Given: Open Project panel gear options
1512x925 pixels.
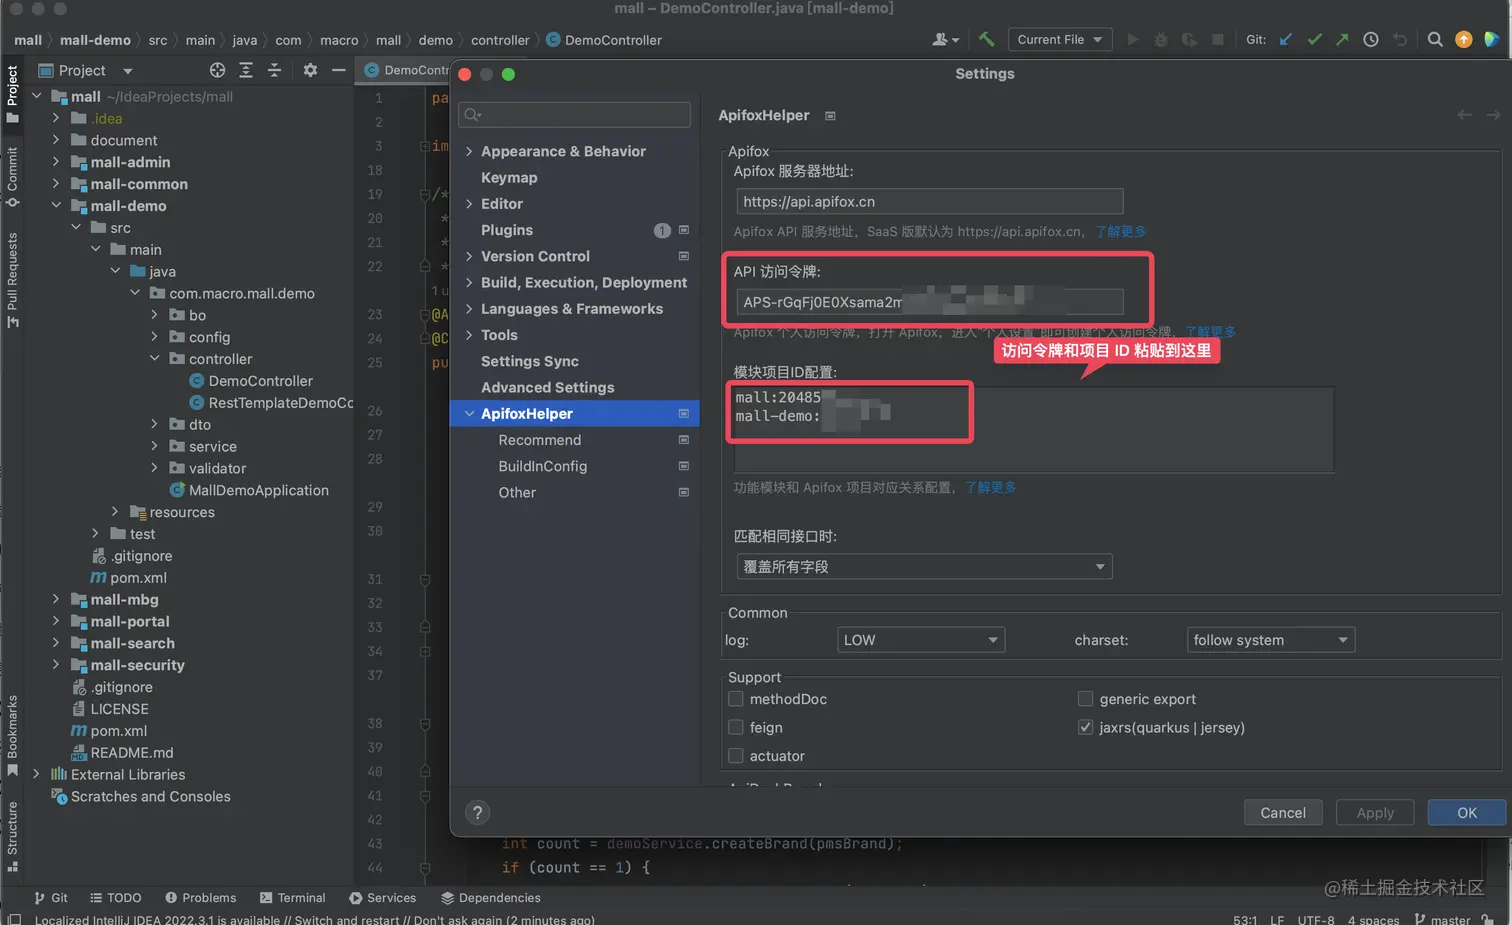Looking at the screenshot, I should pos(310,70).
